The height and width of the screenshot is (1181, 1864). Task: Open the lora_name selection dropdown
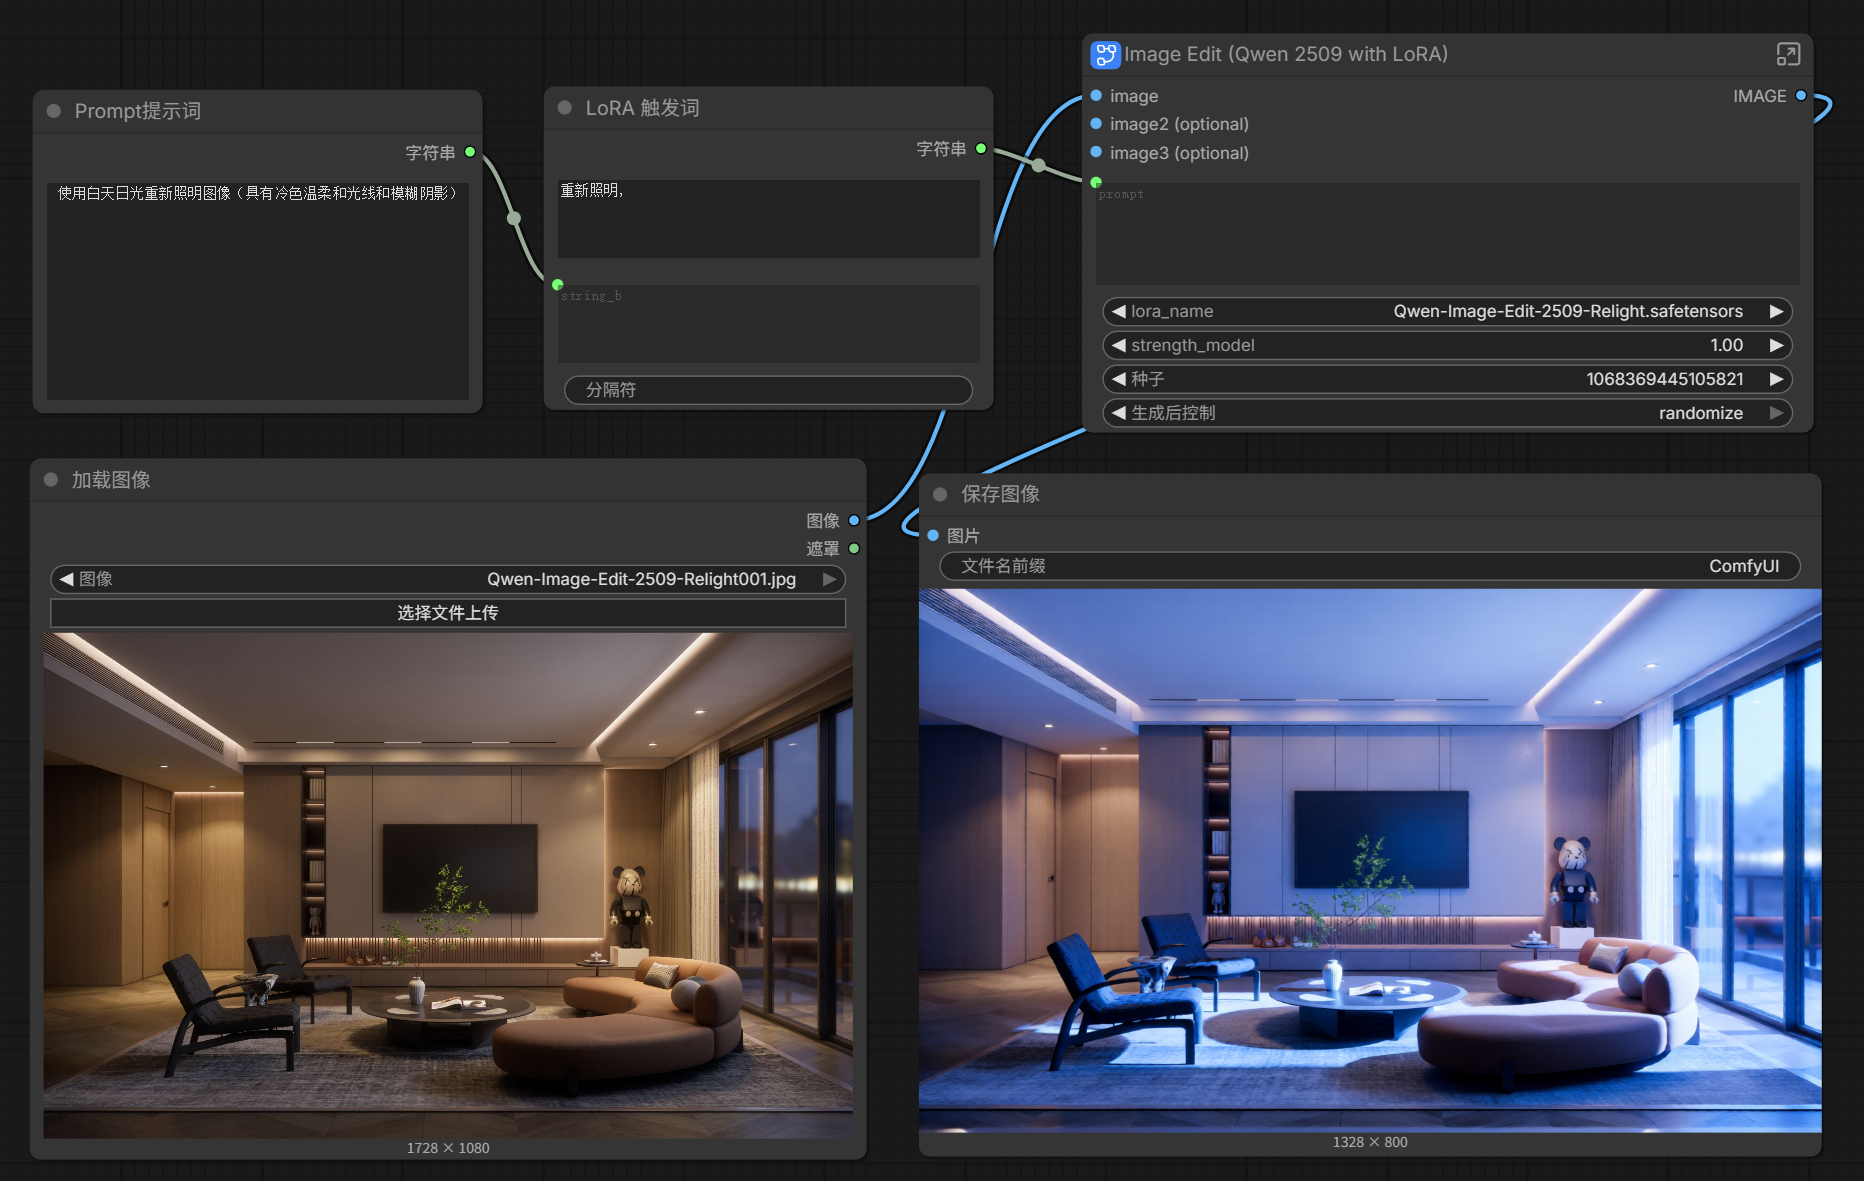tap(1446, 312)
